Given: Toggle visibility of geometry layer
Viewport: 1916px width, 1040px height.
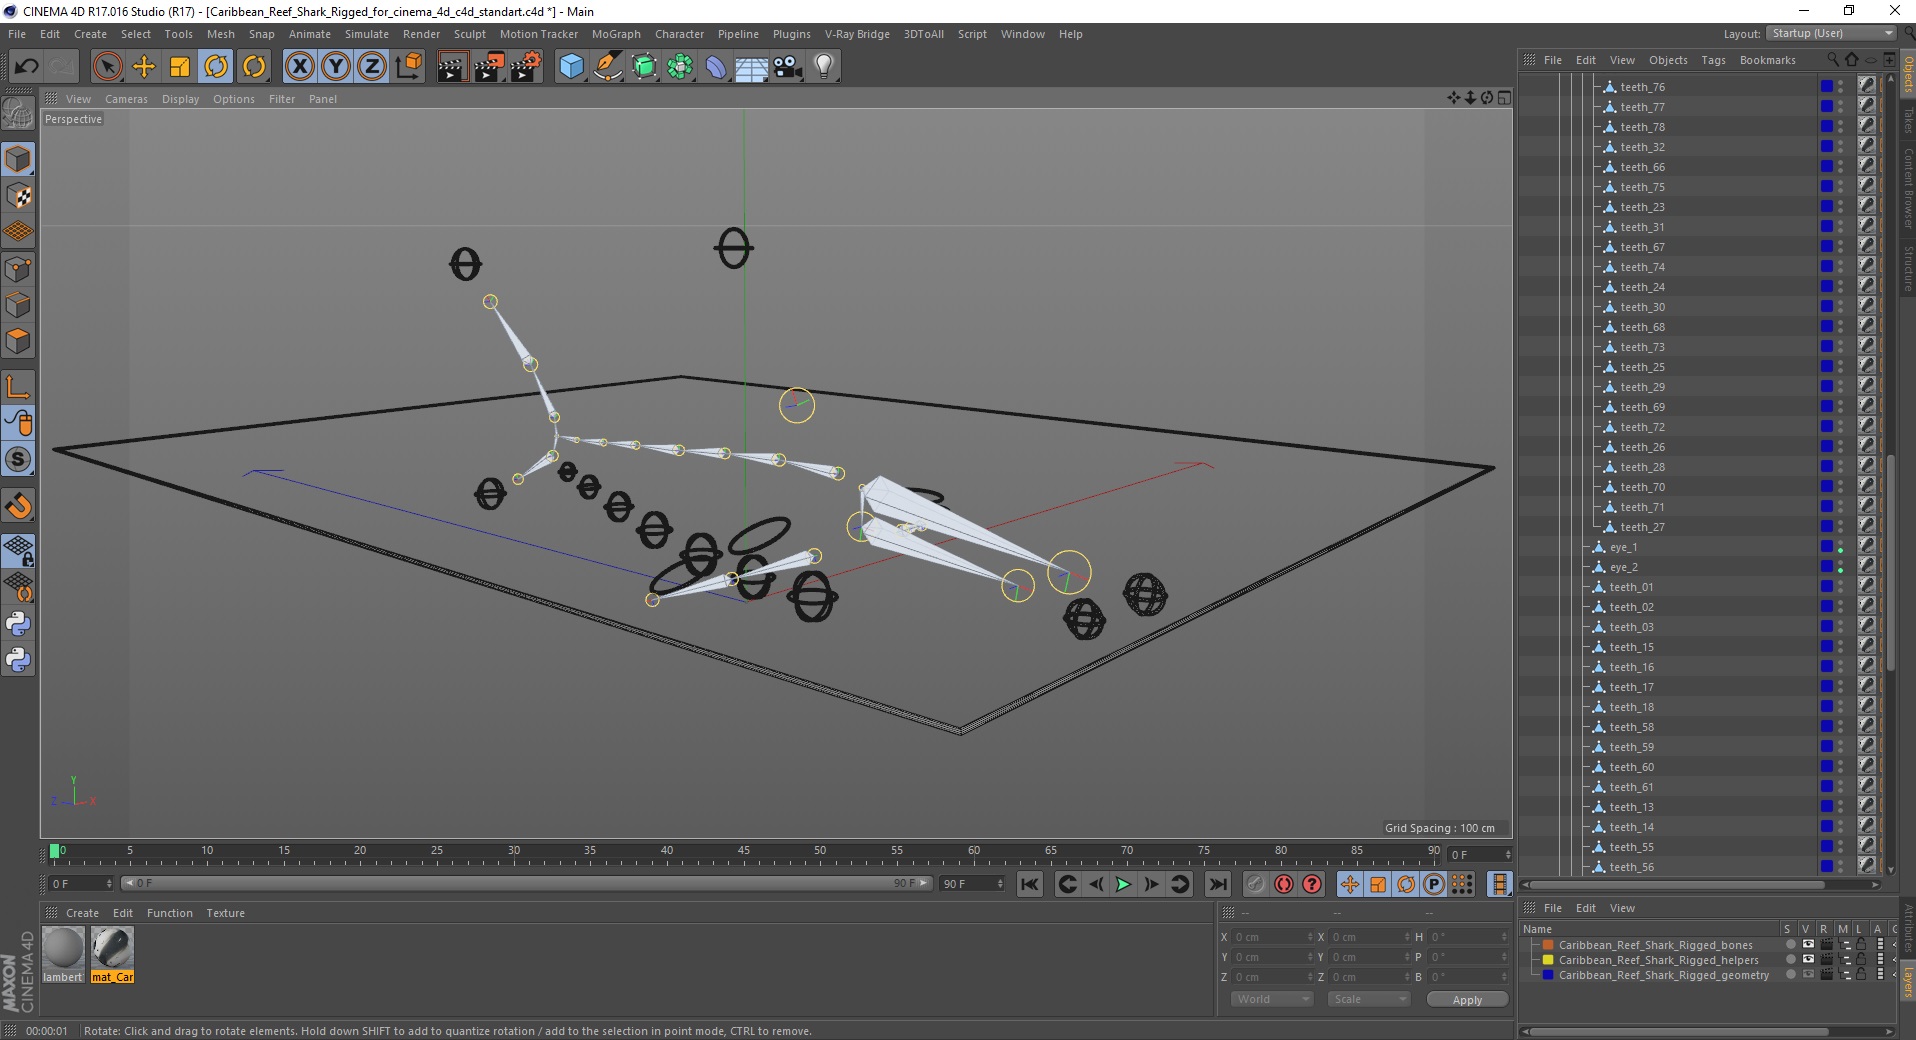Looking at the screenshot, I should point(1808,975).
